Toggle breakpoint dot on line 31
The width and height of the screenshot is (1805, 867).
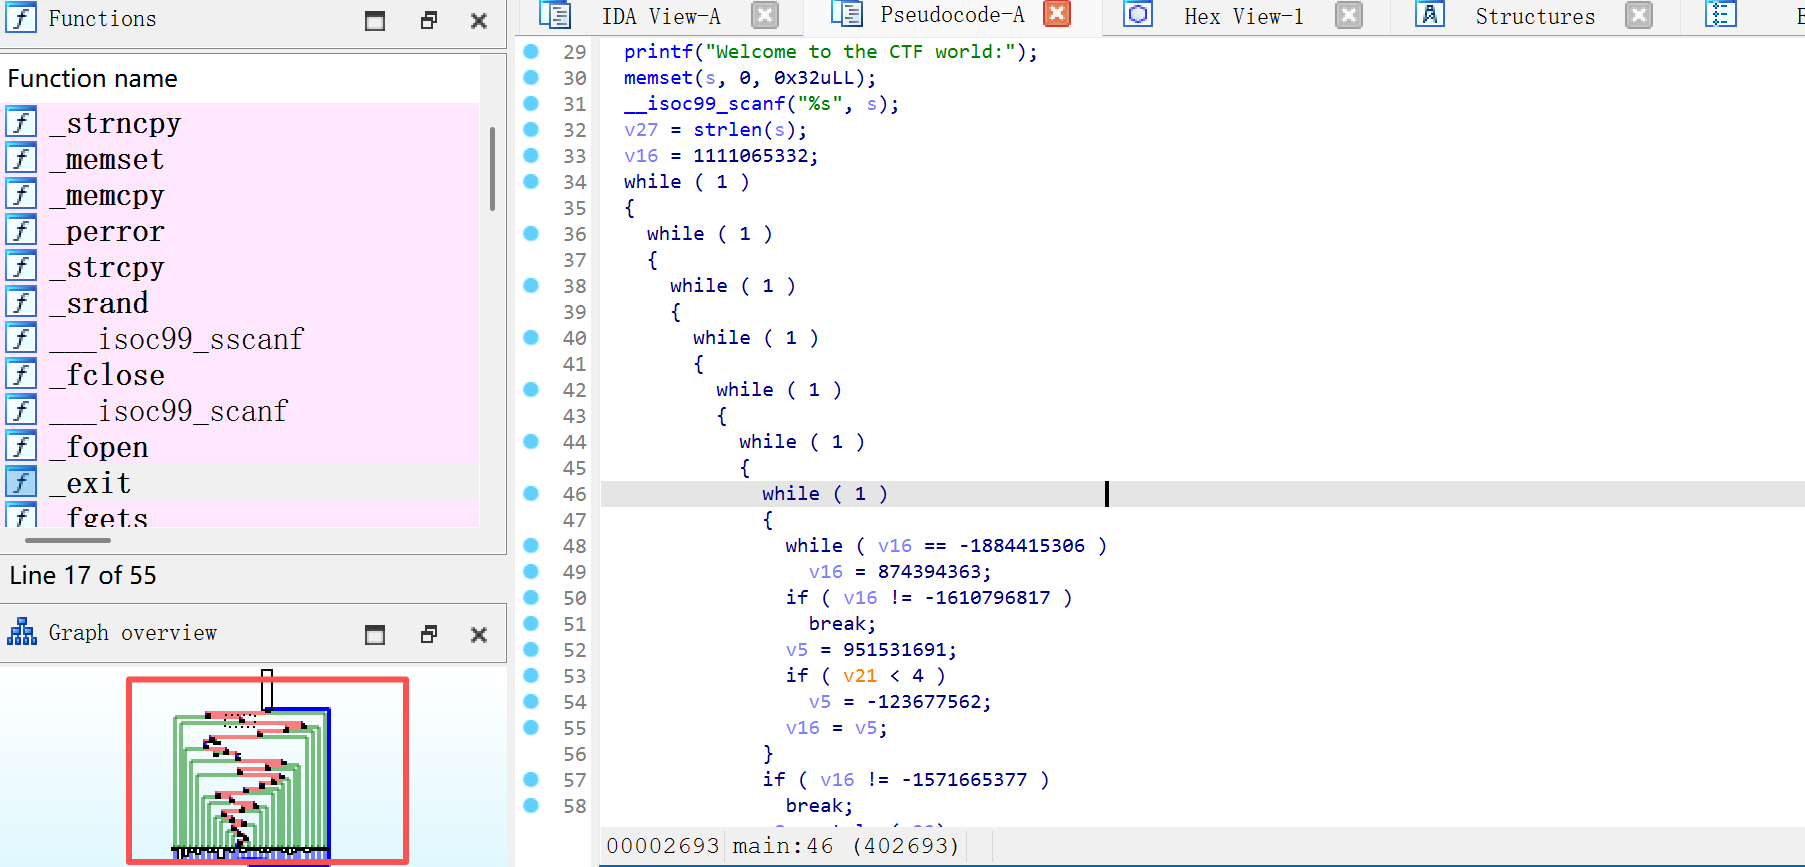click(531, 103)
